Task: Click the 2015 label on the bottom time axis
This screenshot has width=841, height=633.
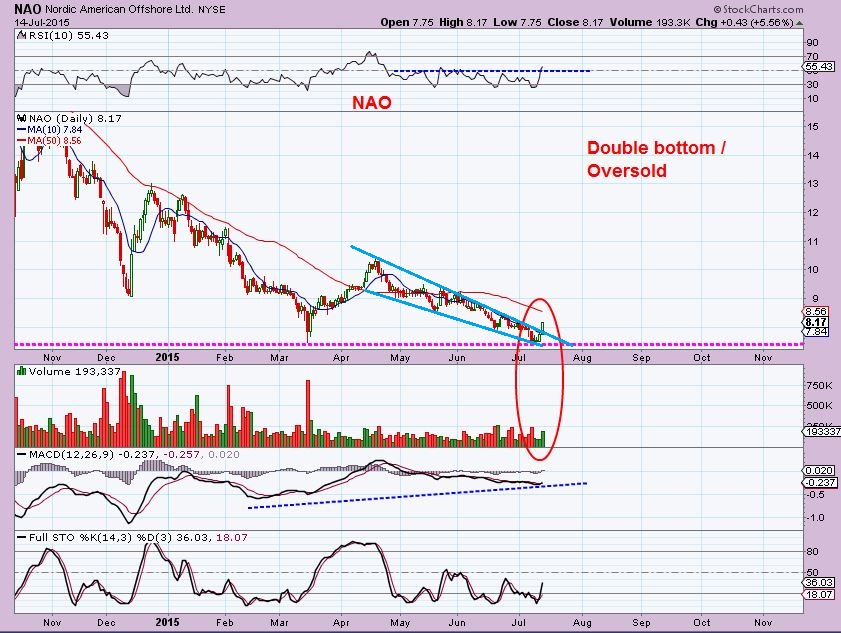Action: click(x=167, y=622)
